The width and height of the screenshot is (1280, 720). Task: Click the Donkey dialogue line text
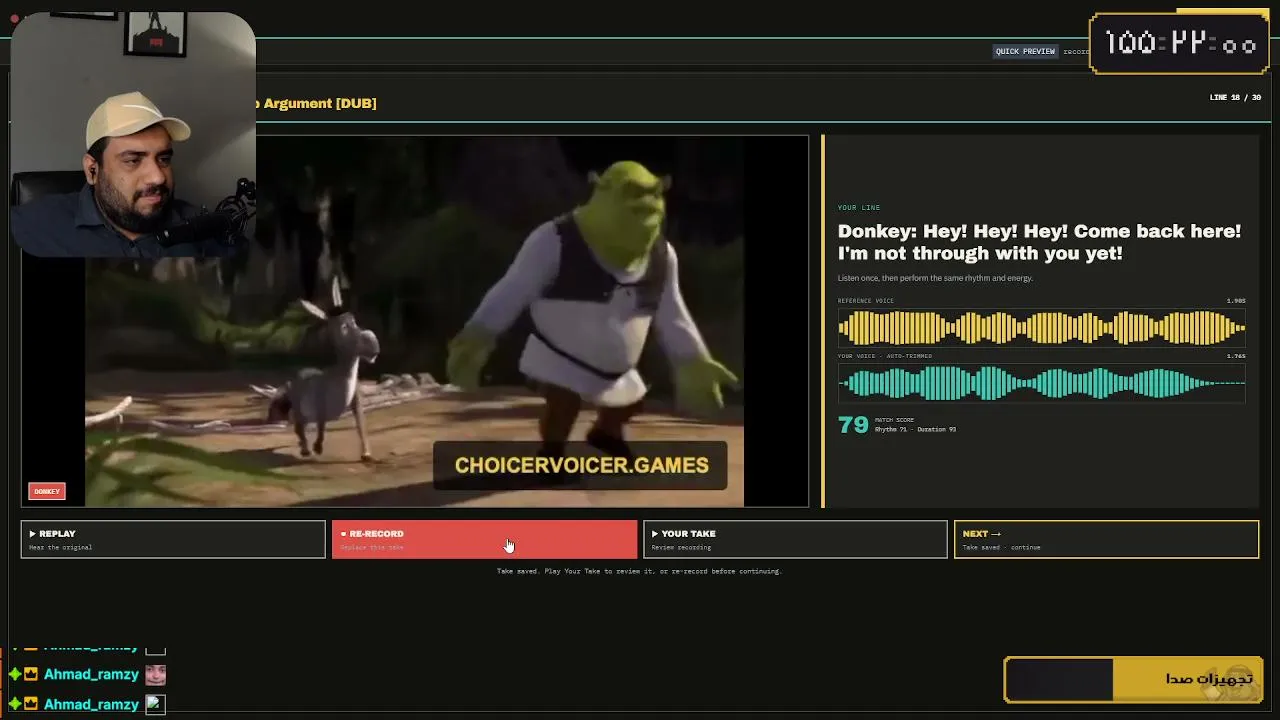point(1039,242)
